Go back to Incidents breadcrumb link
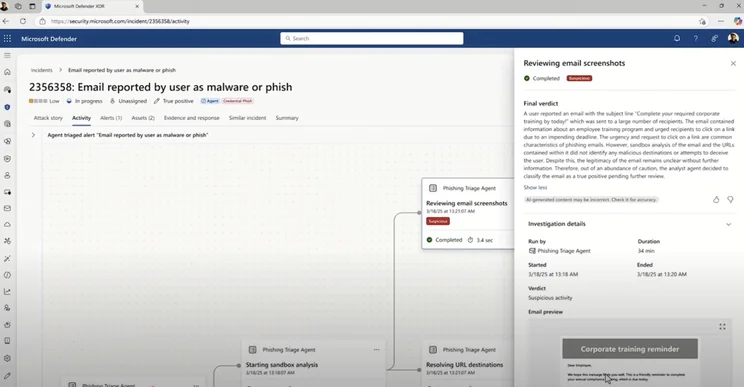 tap(41, 70)
